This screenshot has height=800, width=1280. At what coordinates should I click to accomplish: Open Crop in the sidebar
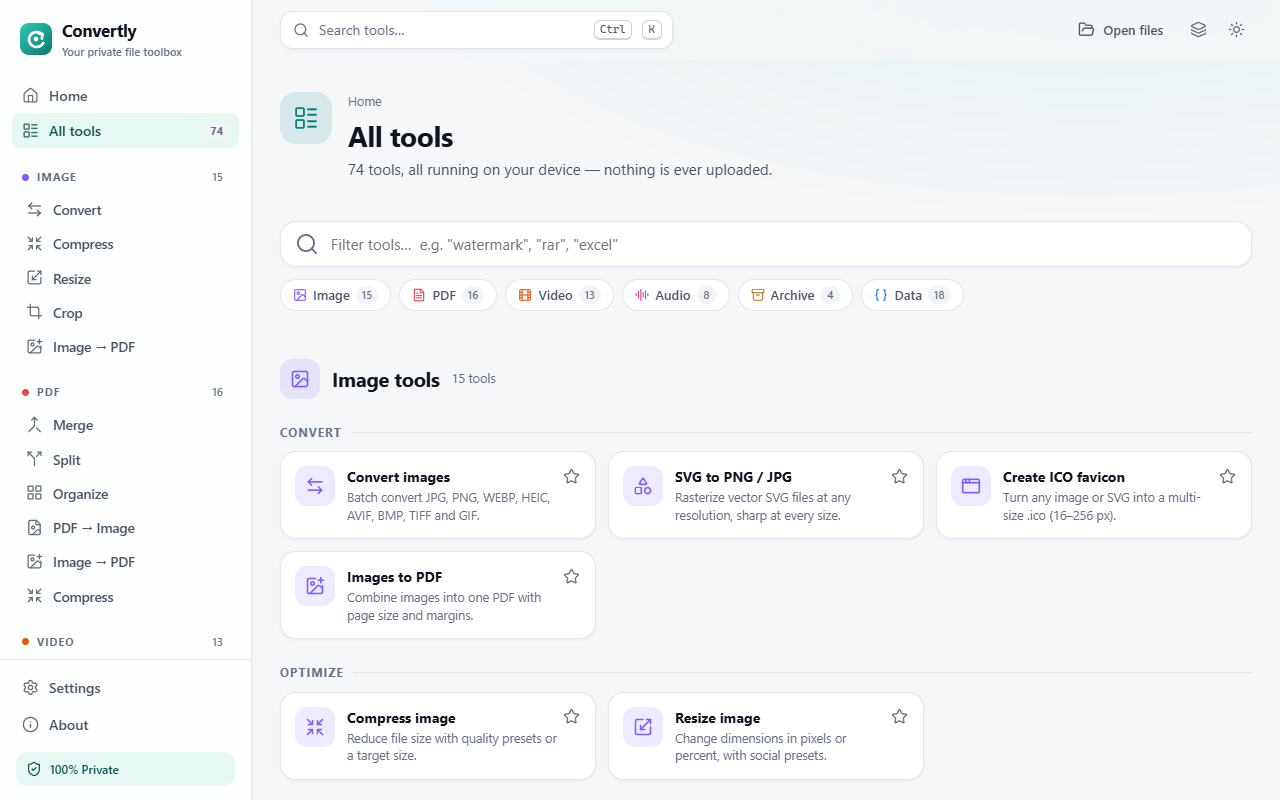coord(125,313)
